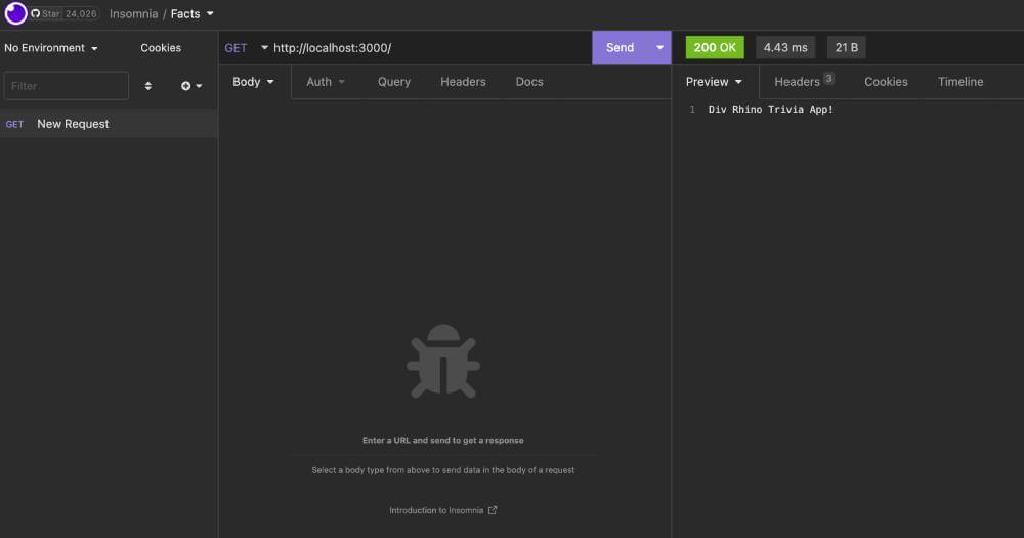Expand the Preview mode dropdown
Viewport: 1024px width, 538px height.
coord(714,82)
